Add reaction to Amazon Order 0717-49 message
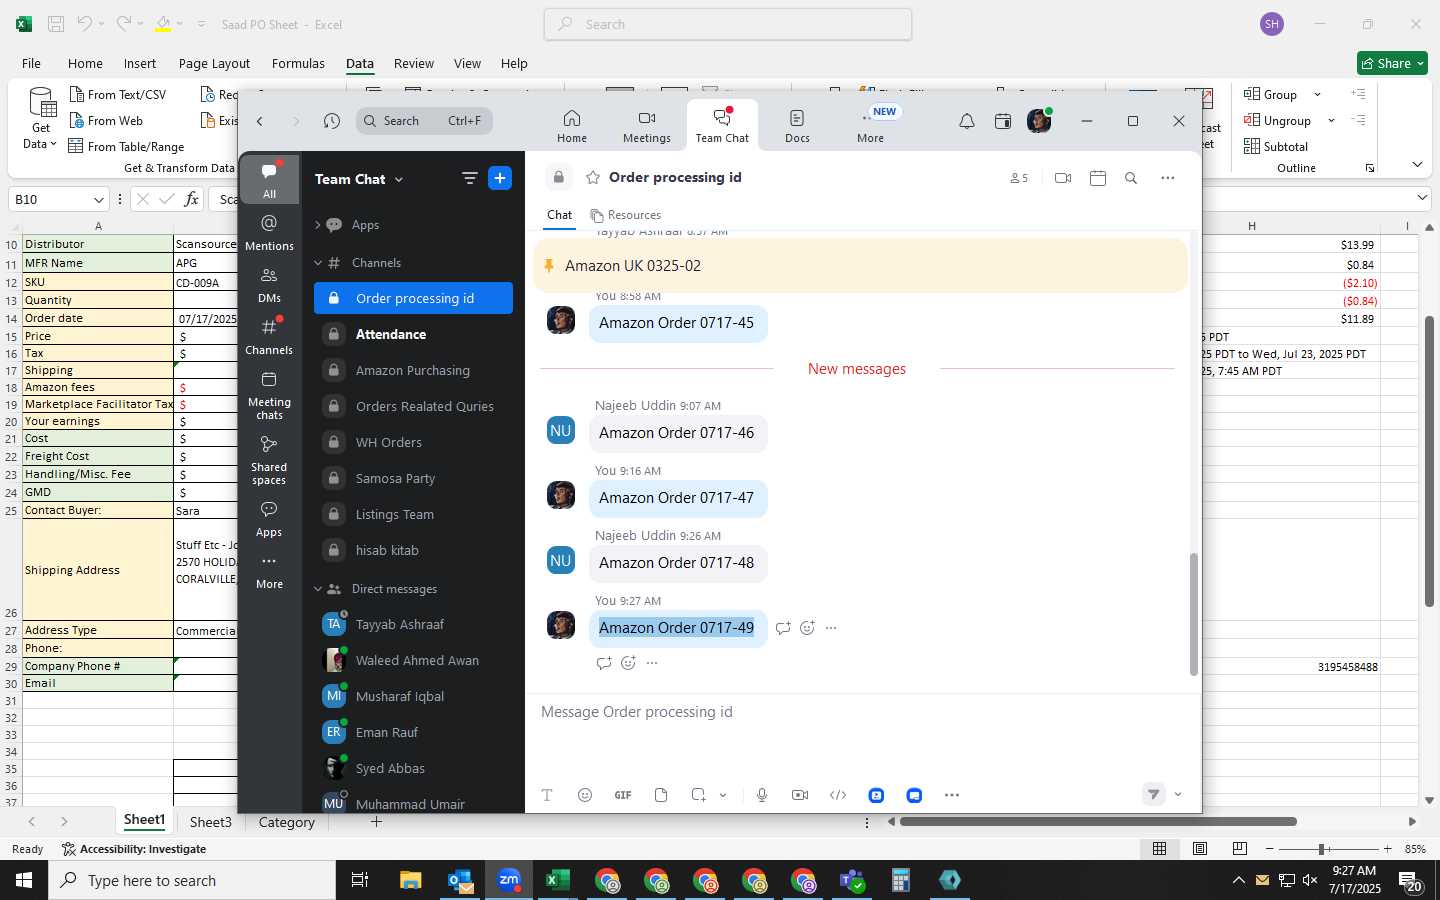1440x900 pixels. pos(807,628)
